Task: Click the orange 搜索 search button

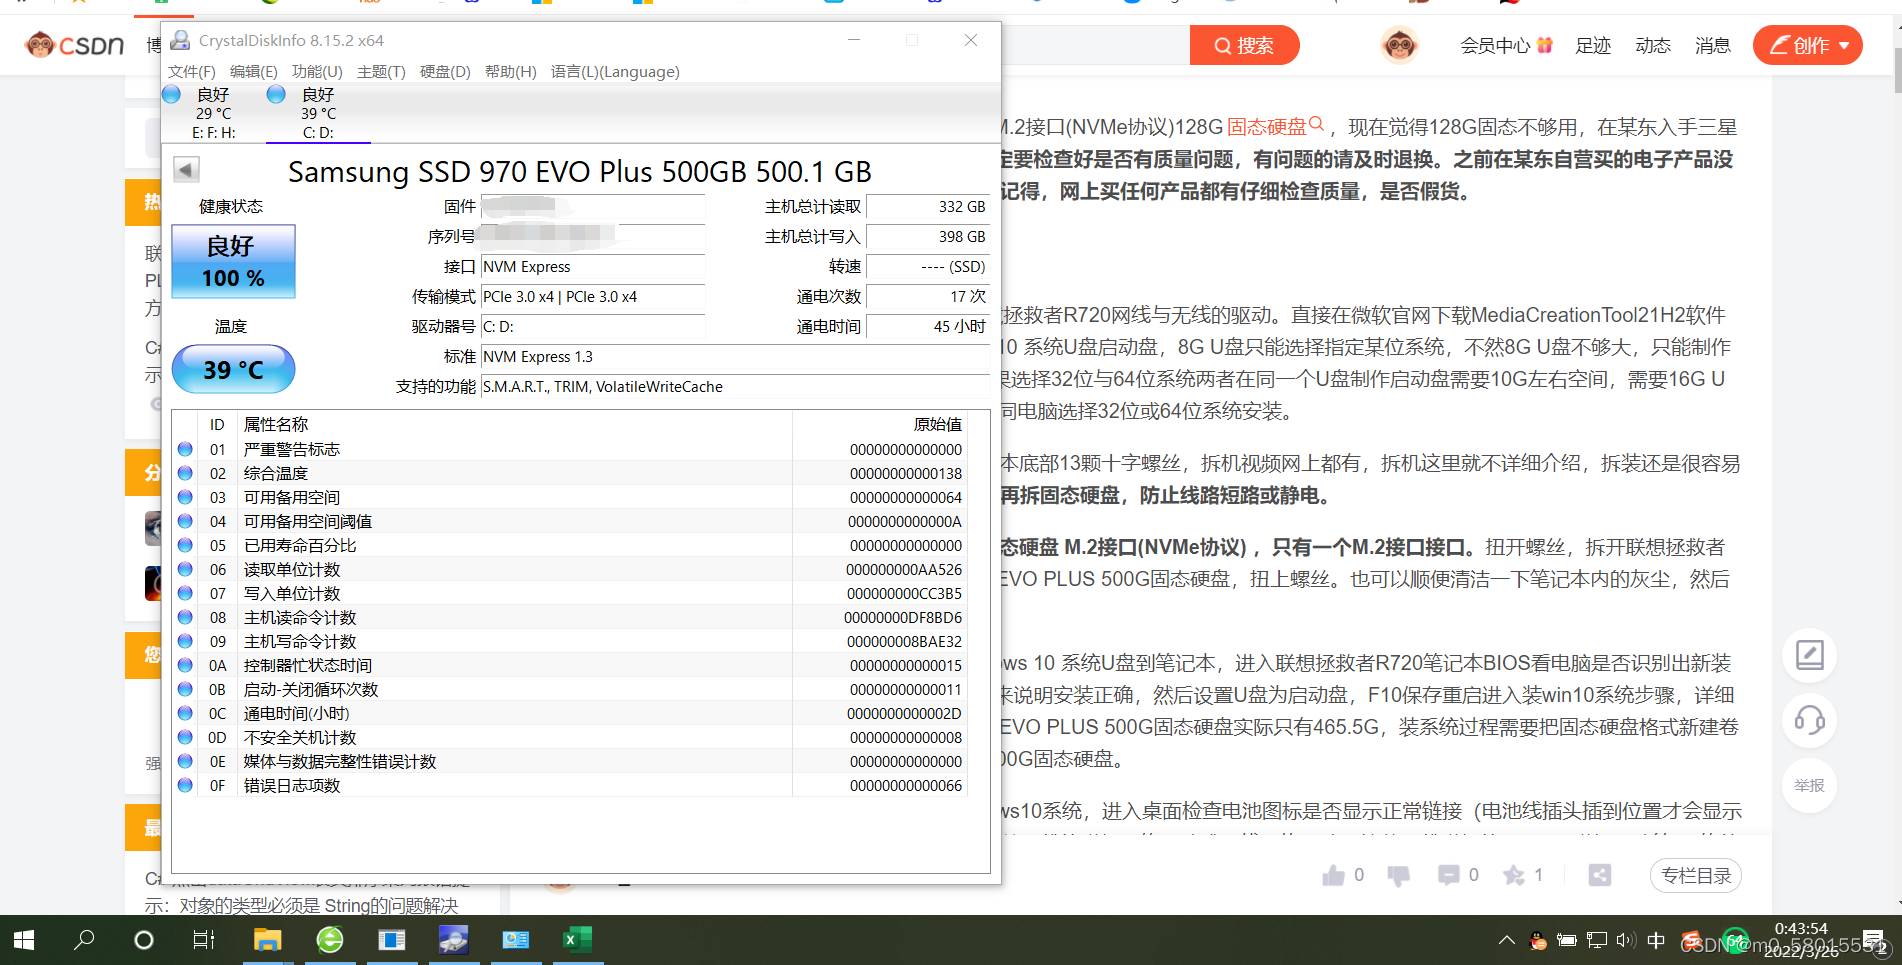Action: [x=1244, y=45]
